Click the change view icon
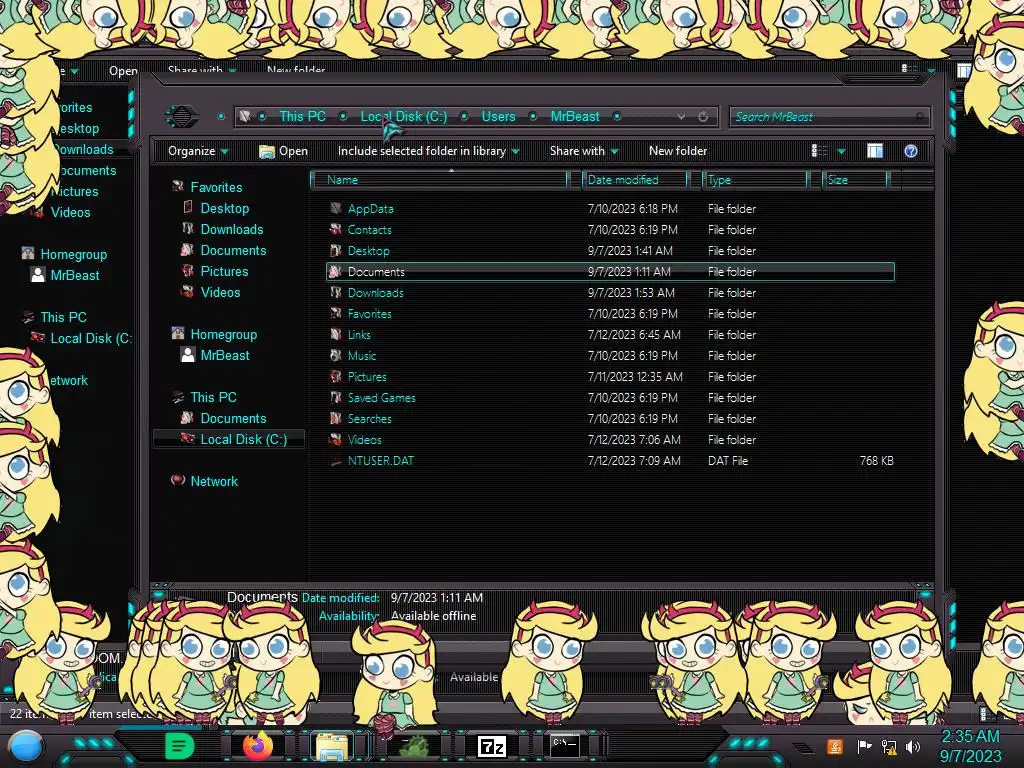 (819, 151)
